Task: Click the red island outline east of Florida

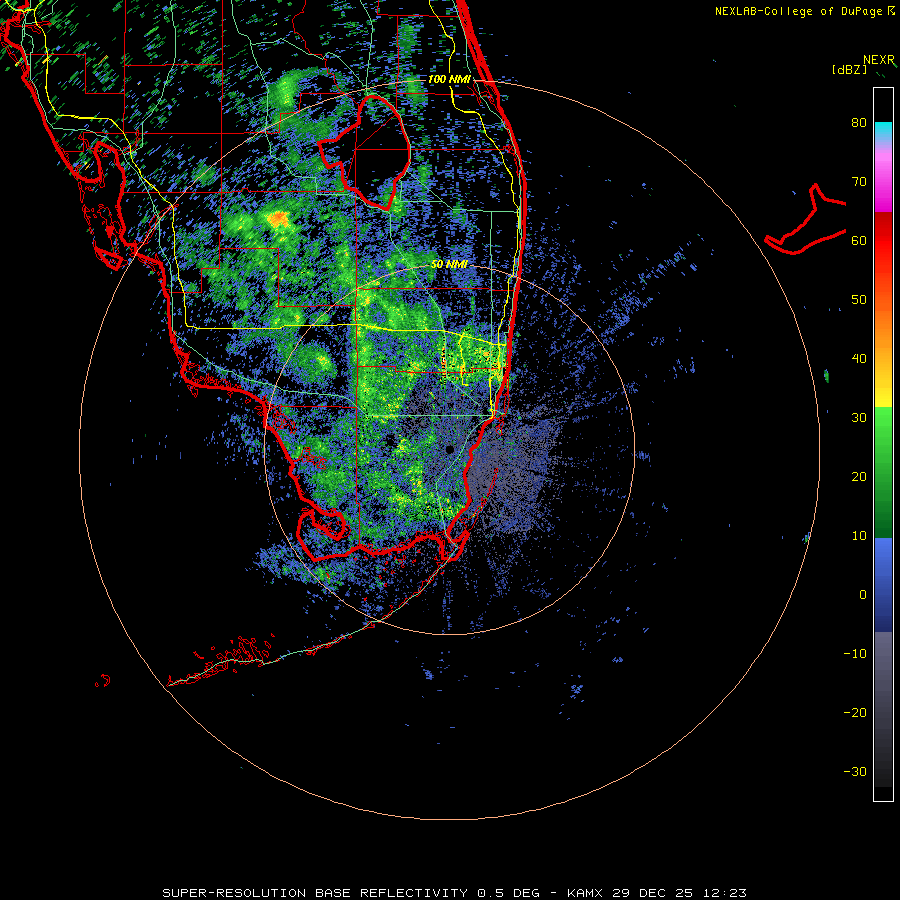Action: [804, 221]
